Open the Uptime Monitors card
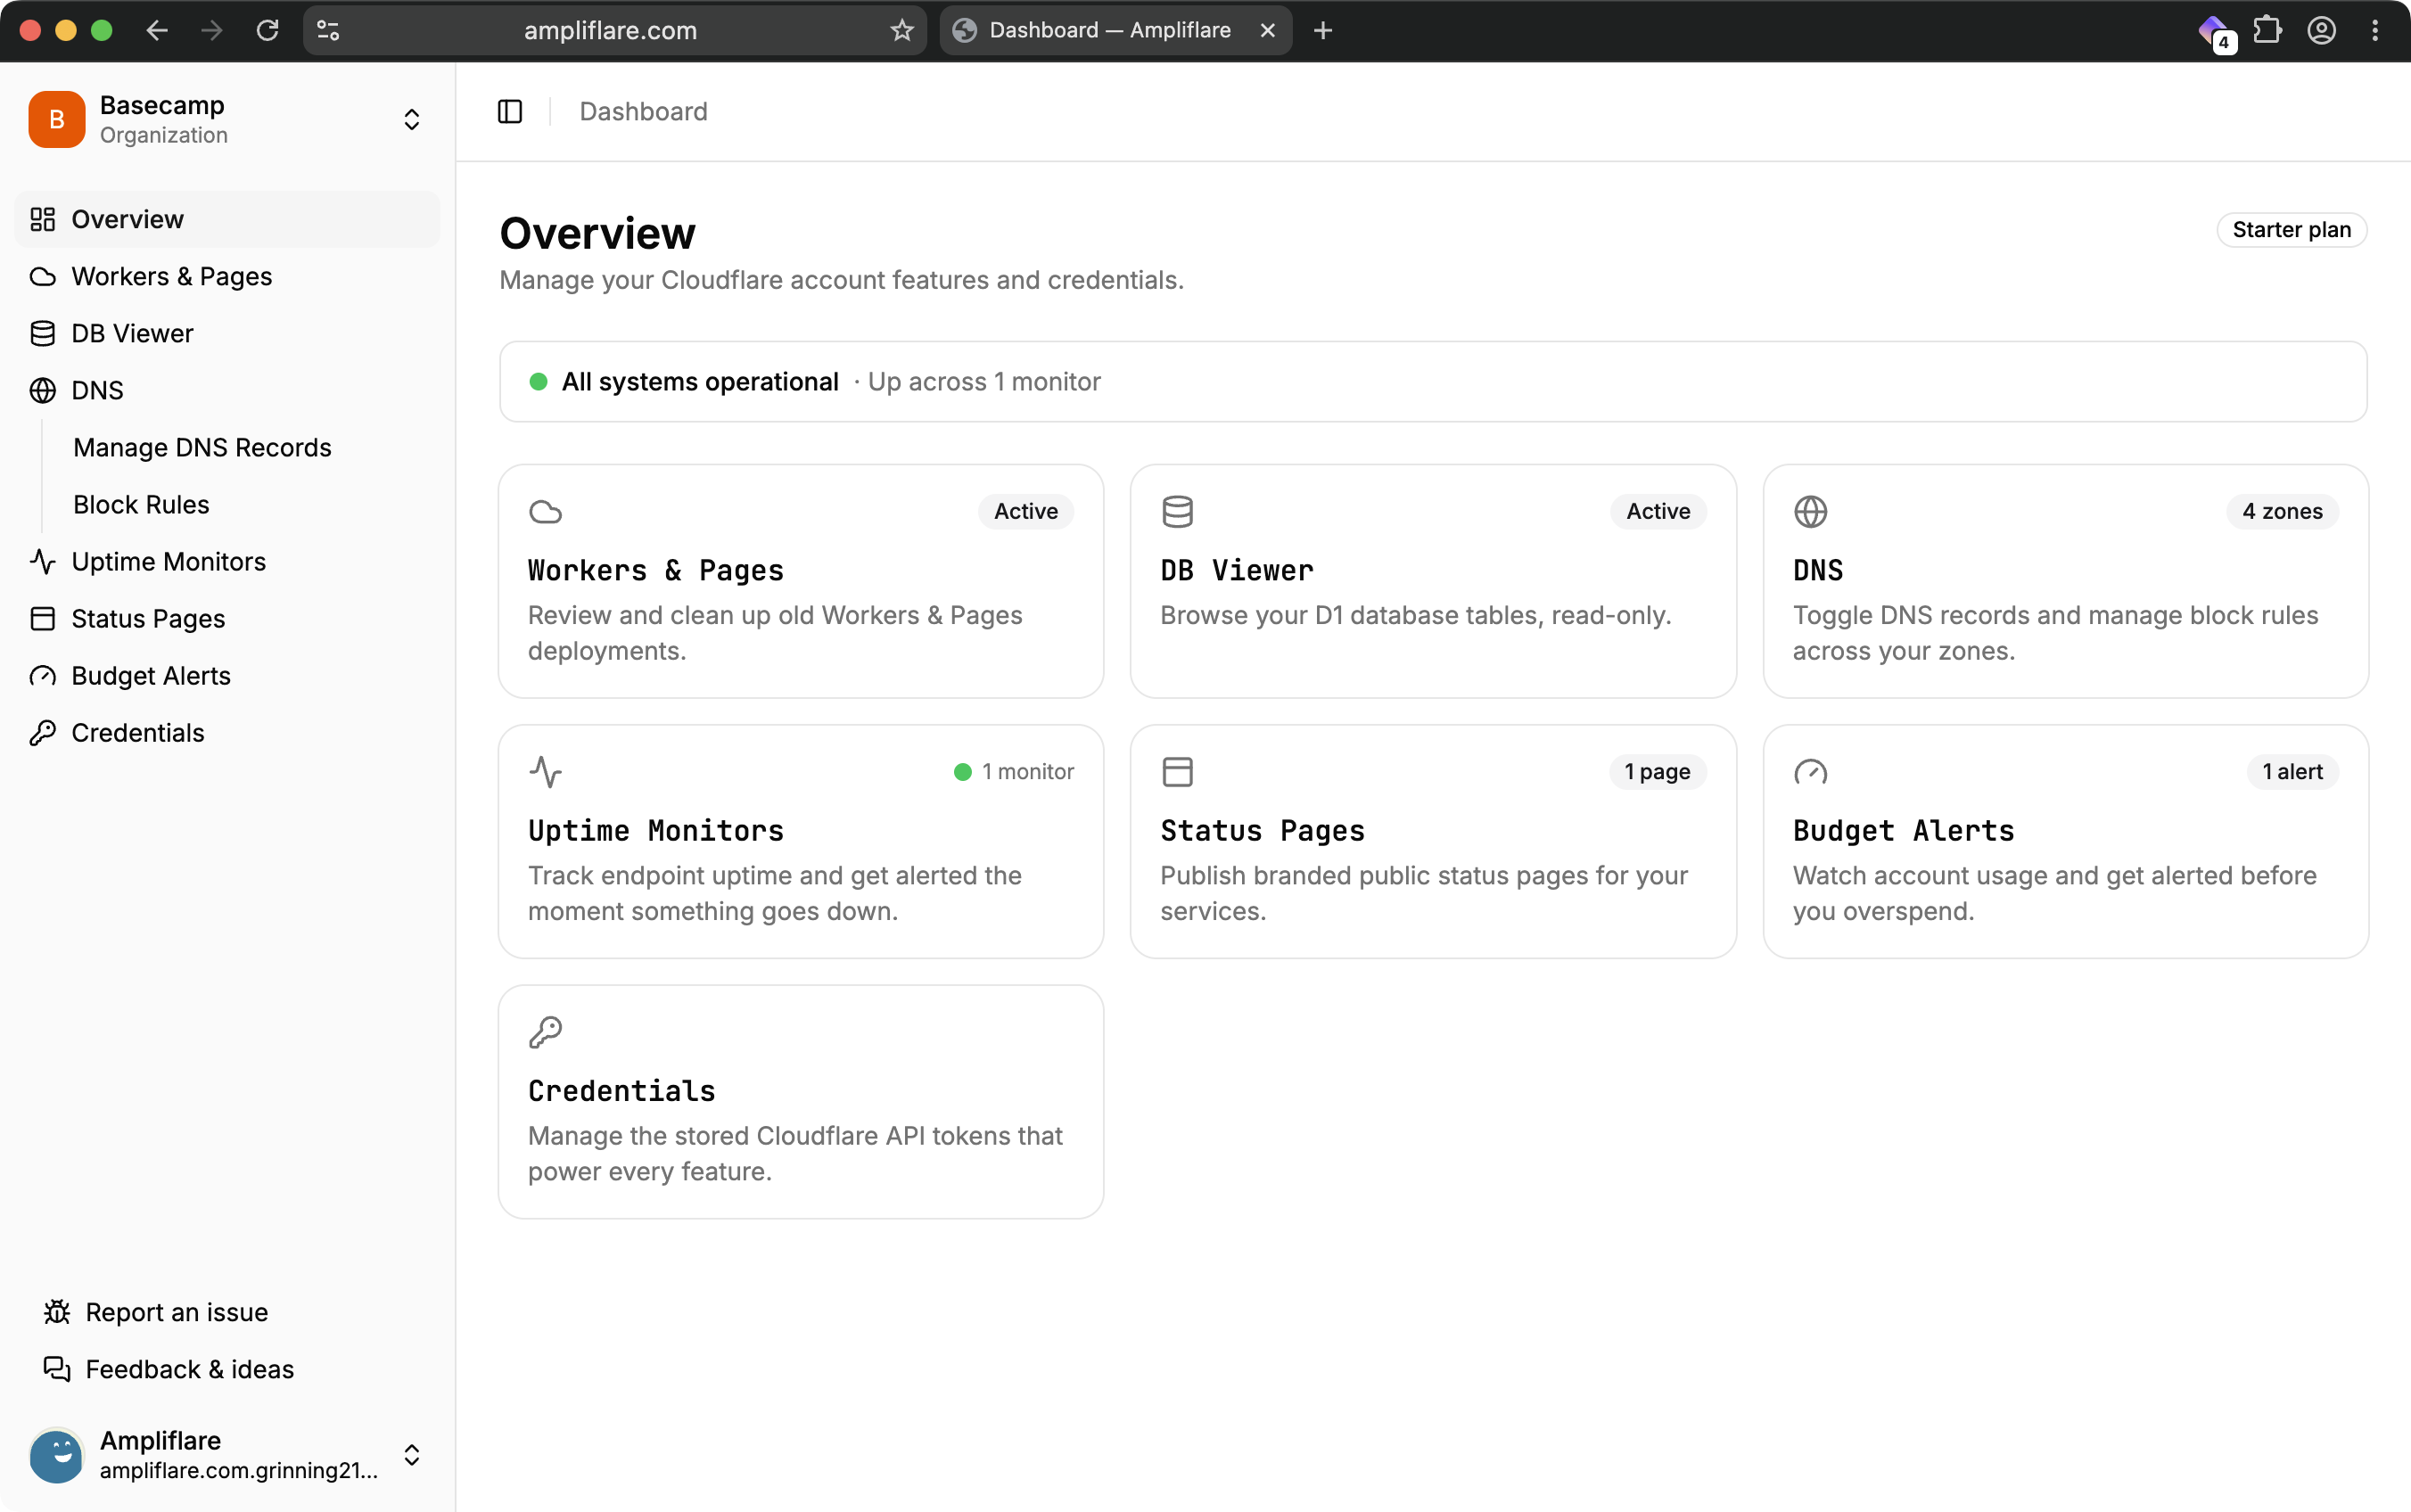This screenshot has width=2411, height=1512. pyautogui.click(x=800, y=841)
